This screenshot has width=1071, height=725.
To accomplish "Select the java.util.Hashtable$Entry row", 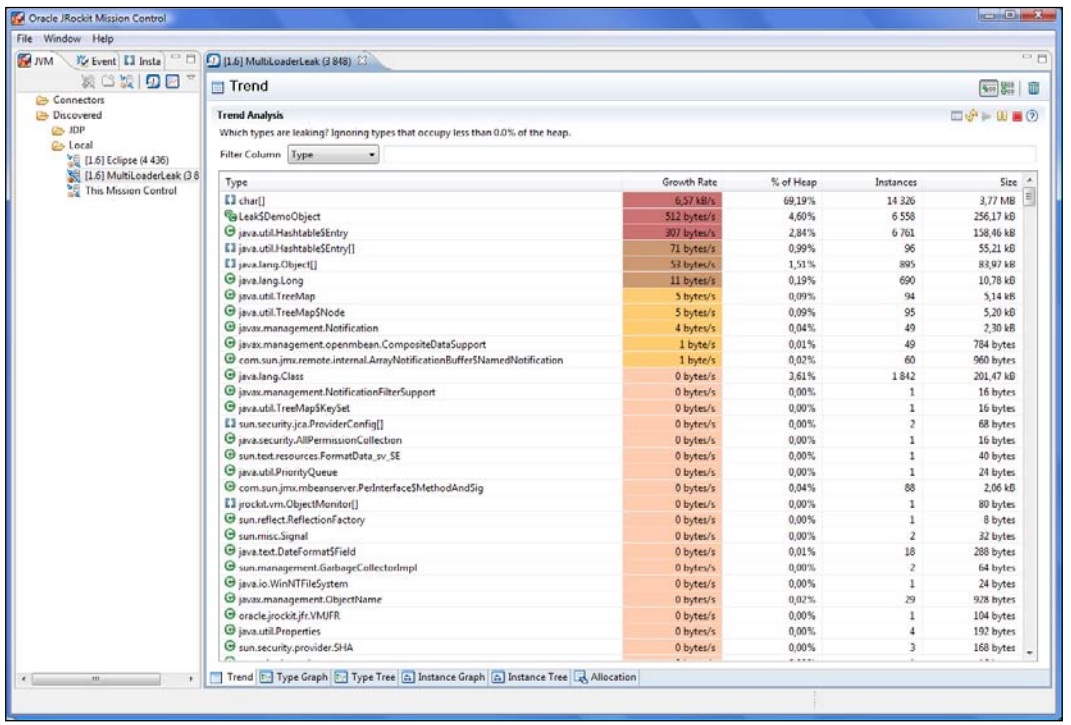I will (622, 232).
